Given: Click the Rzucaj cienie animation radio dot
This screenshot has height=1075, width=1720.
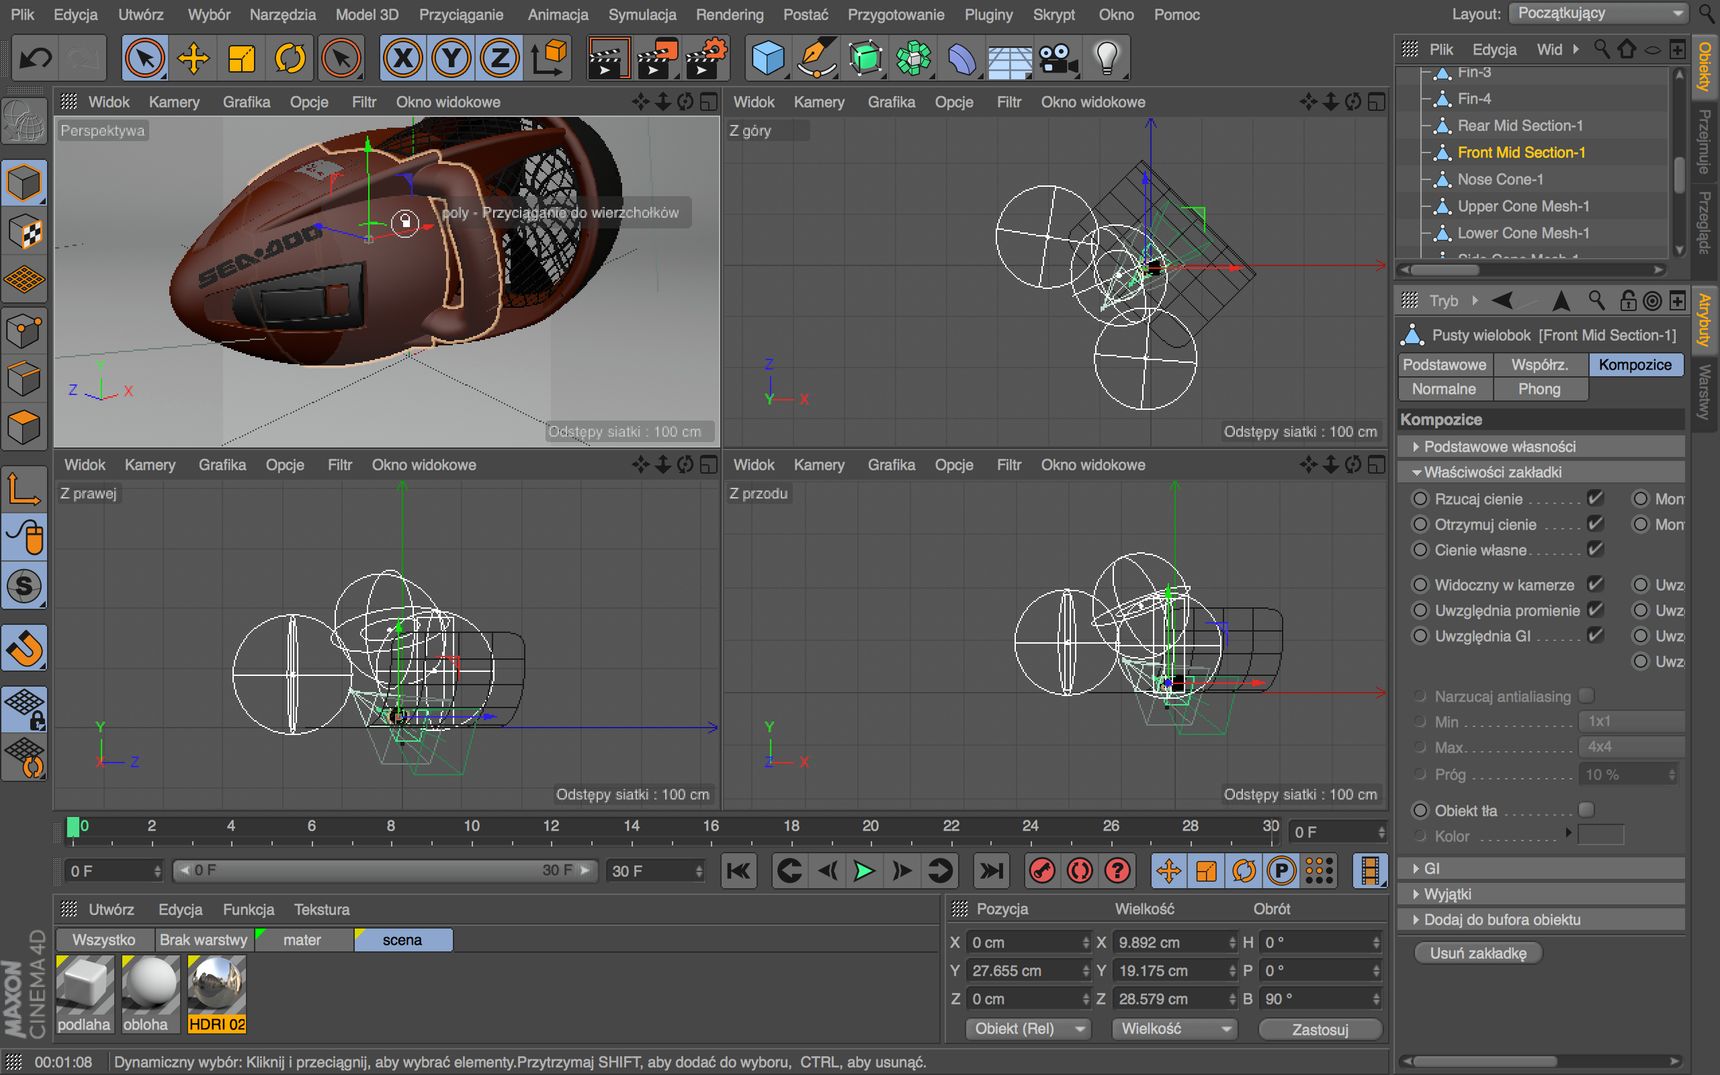Looking at the screenshot, I should click(x=1420, y=498).
